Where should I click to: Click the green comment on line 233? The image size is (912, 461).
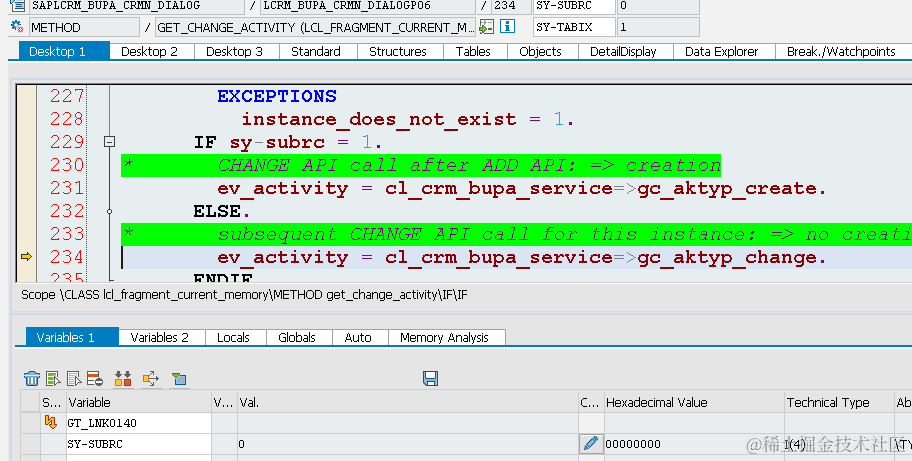click(x=516, y=234)
